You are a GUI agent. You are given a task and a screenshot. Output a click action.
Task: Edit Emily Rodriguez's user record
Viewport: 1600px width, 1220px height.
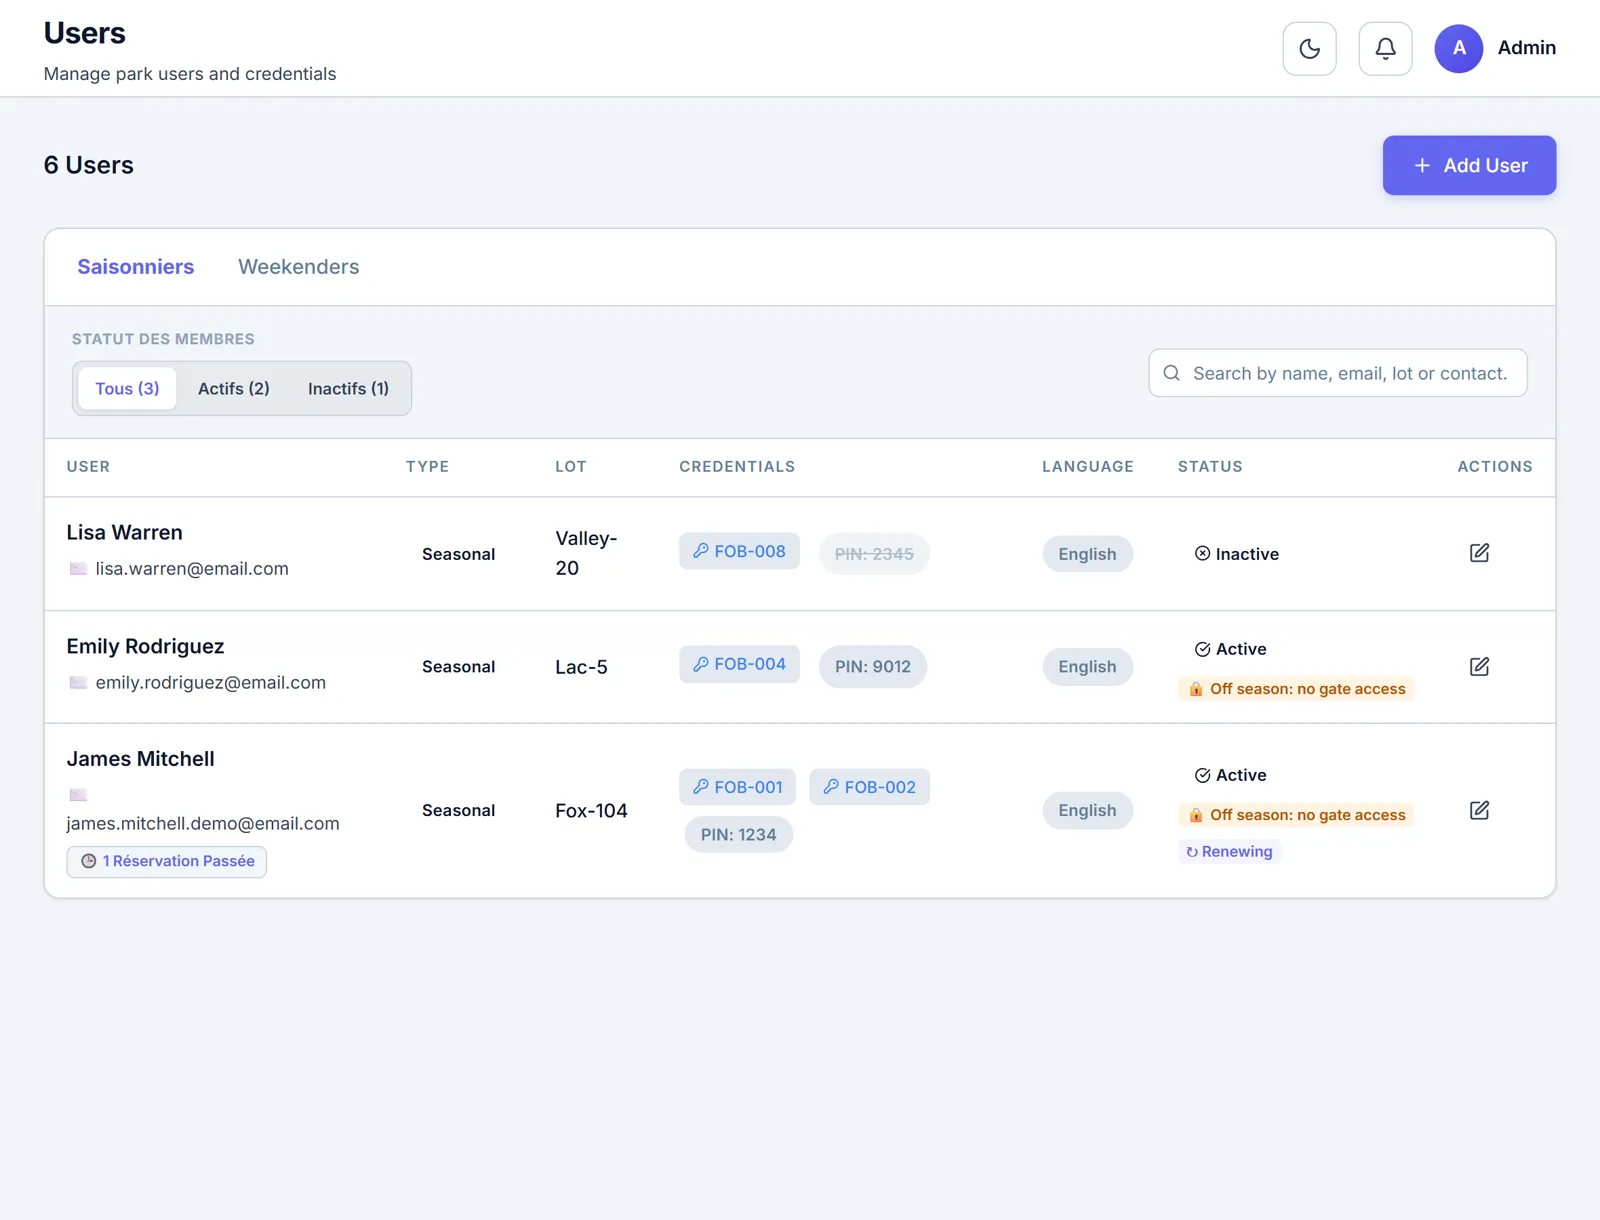[1479, 667]
